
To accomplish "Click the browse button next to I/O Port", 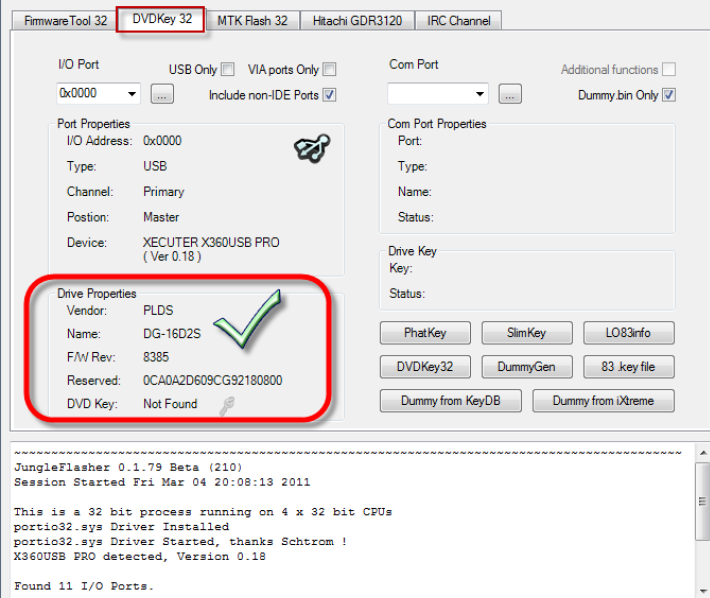I will (x=162, y=94).
